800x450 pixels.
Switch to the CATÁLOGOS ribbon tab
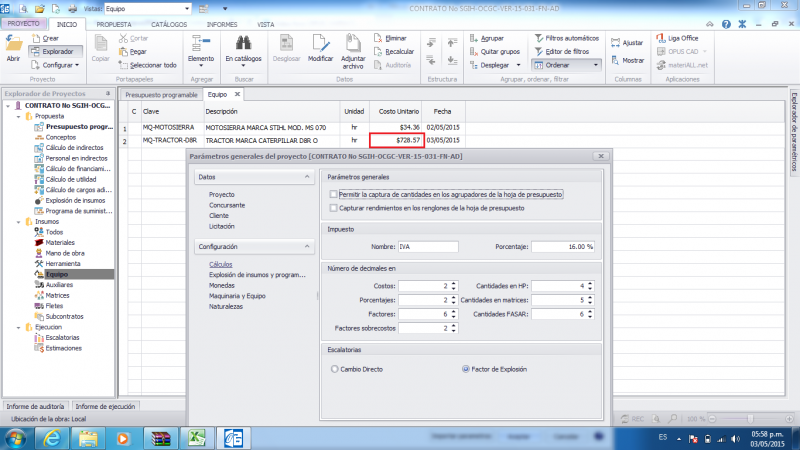point(164,22)
